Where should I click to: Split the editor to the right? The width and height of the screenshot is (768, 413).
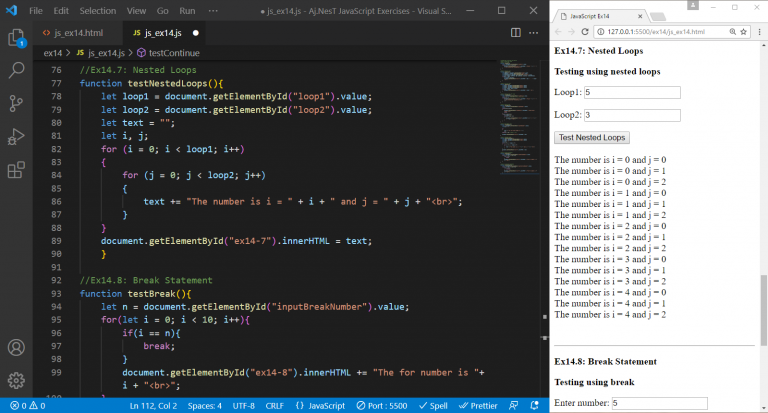516,33
